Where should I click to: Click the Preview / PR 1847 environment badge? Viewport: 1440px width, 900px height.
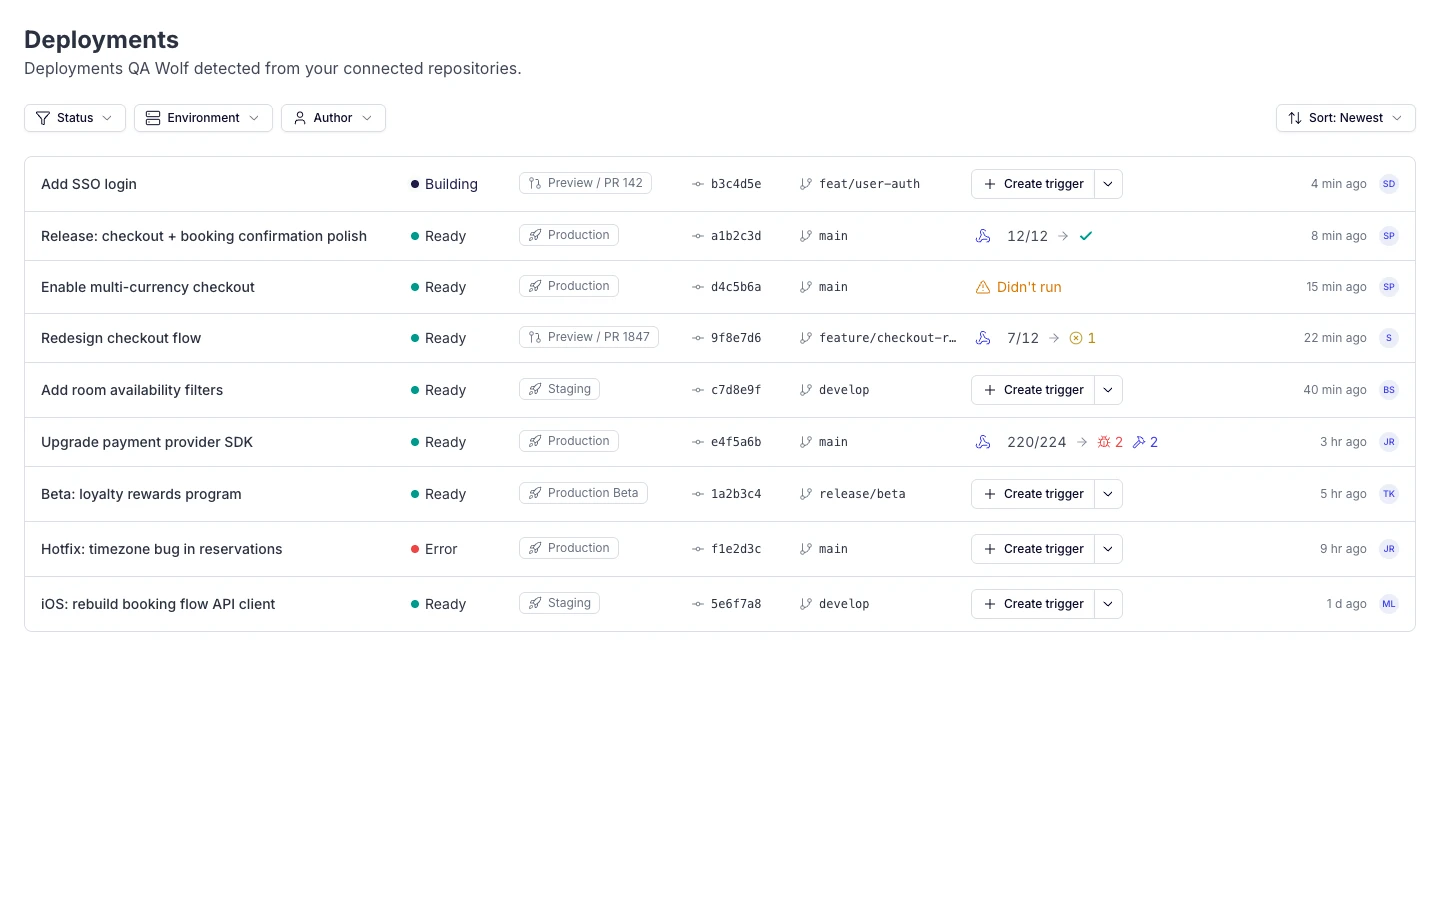pyautogui.click(x=589, y=337)
